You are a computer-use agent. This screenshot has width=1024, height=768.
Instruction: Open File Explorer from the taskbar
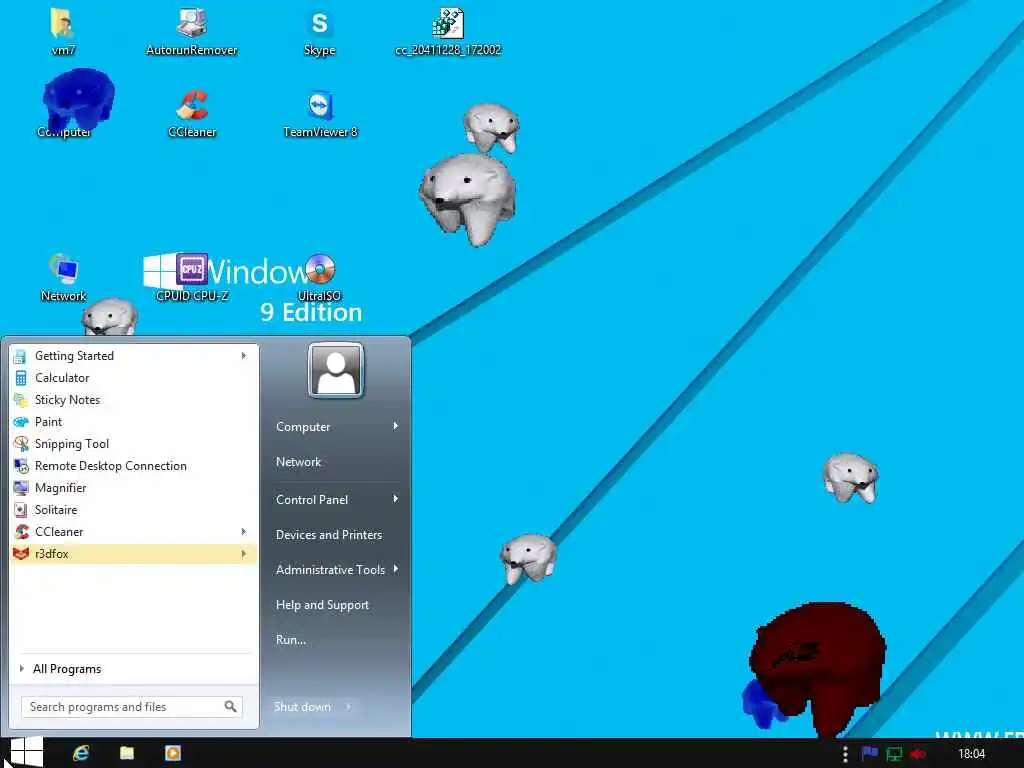click(x=127, y=753)
